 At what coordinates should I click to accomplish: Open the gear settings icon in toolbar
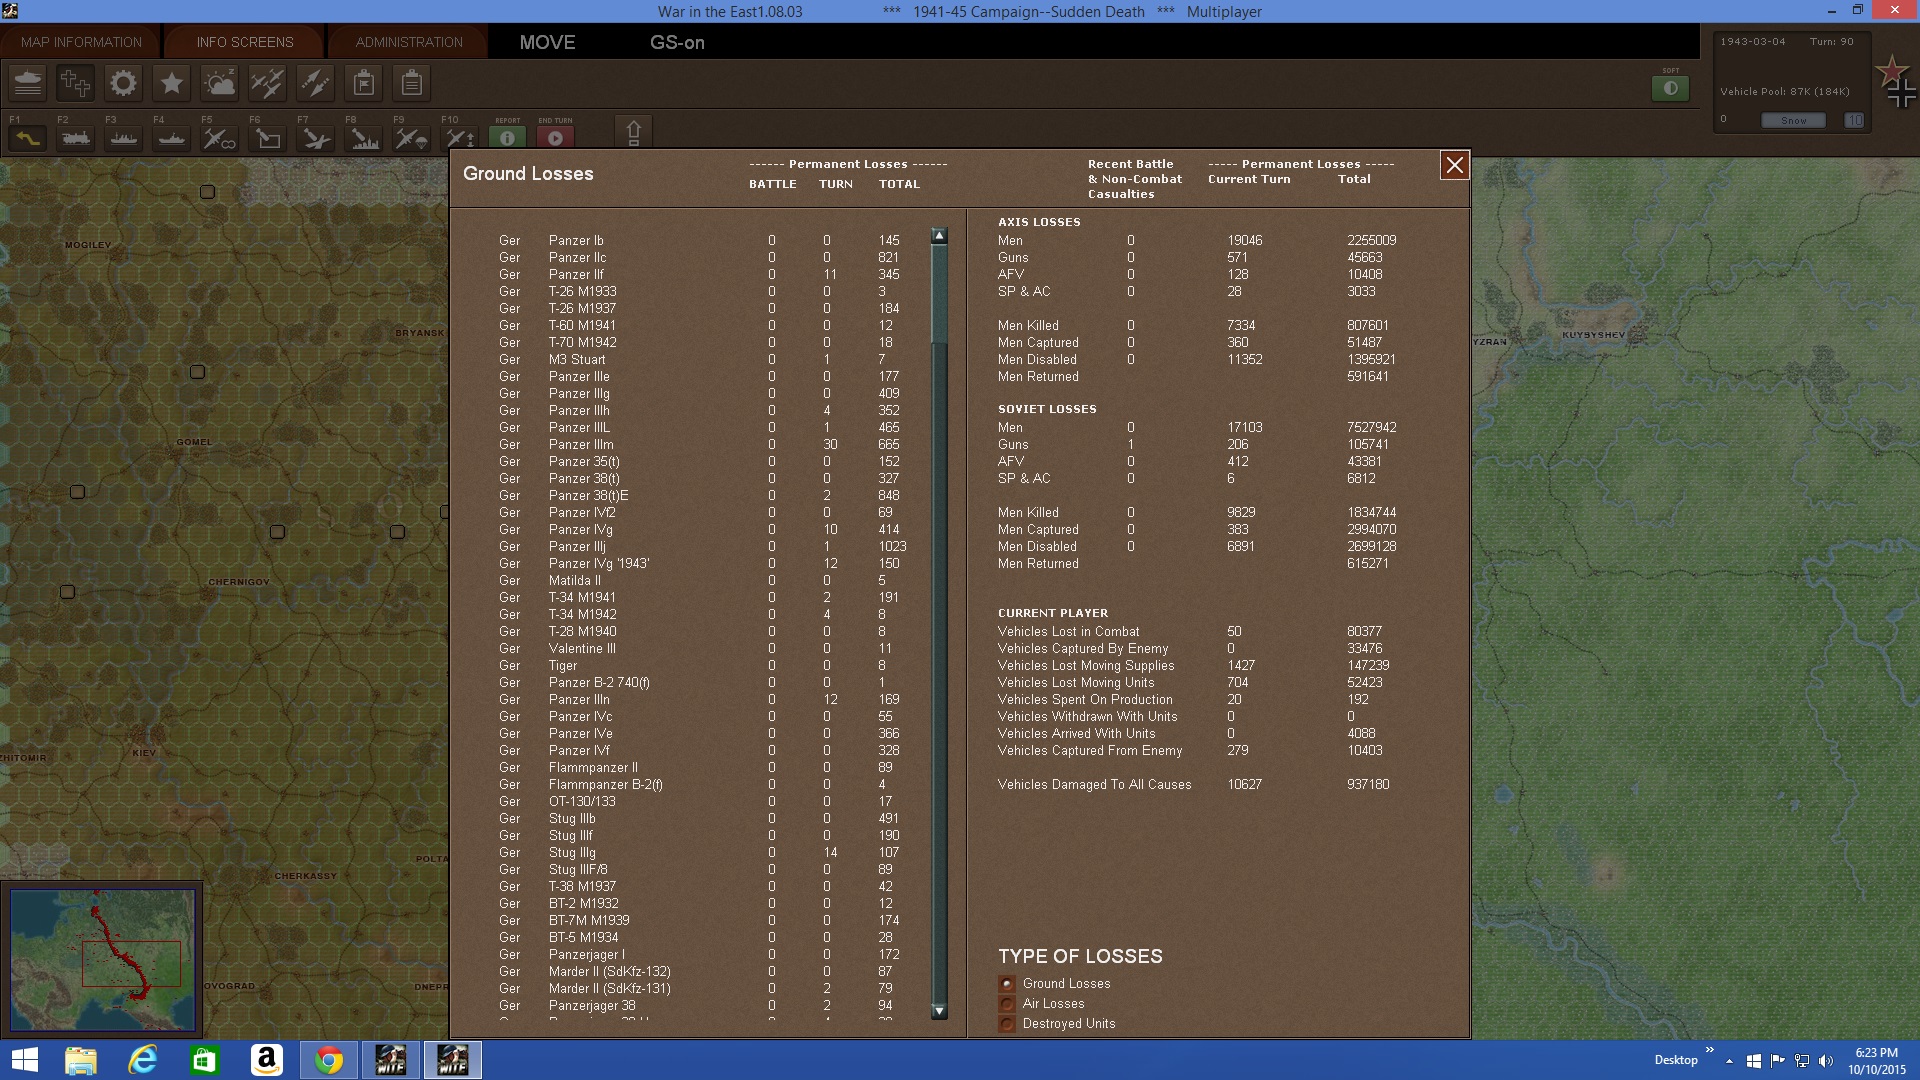(123, 83)
